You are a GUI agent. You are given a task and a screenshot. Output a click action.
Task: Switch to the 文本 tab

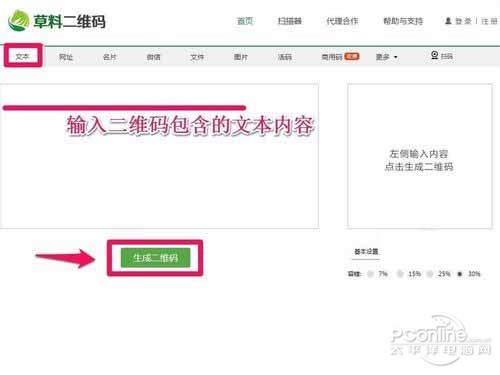pyautogui.click(x=23, y=57)
